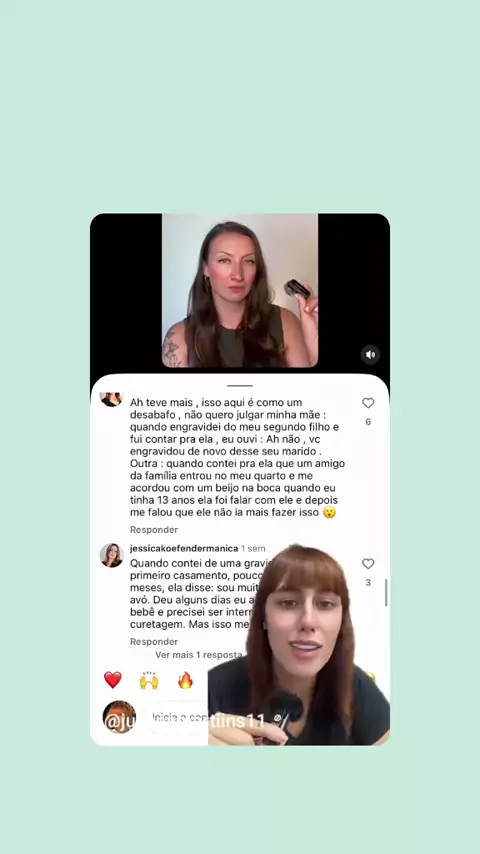Send the fire emoji reaction
Image resolution: width=480 pixels, height=854 pixels.
(185, 680)
